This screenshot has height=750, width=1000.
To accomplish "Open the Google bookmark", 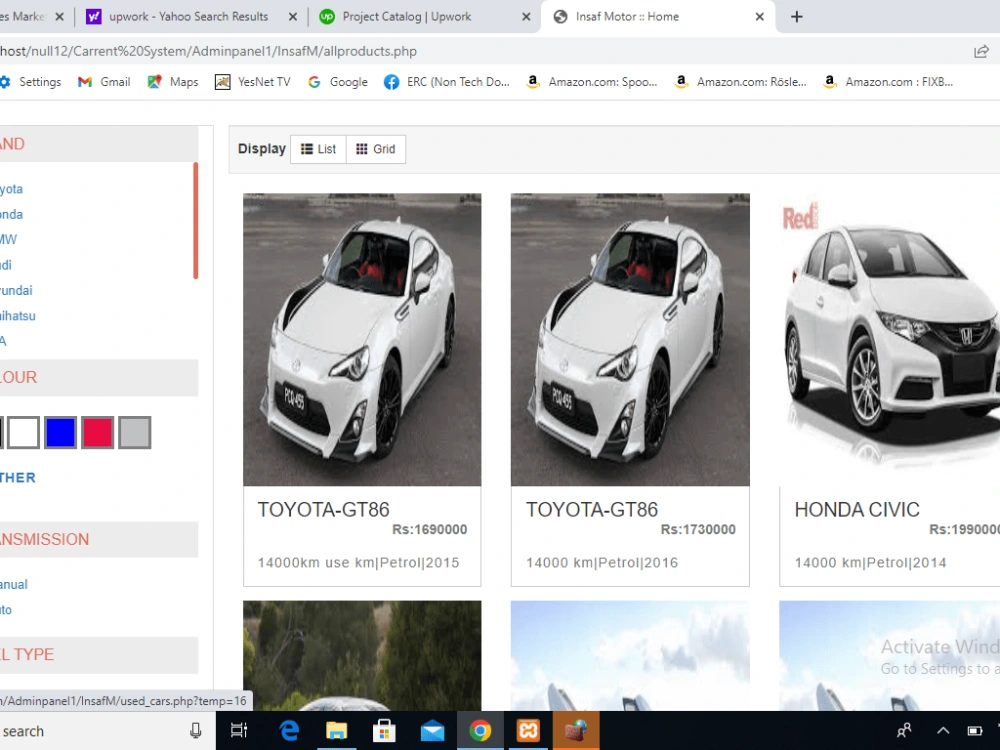I will point(337,82).
